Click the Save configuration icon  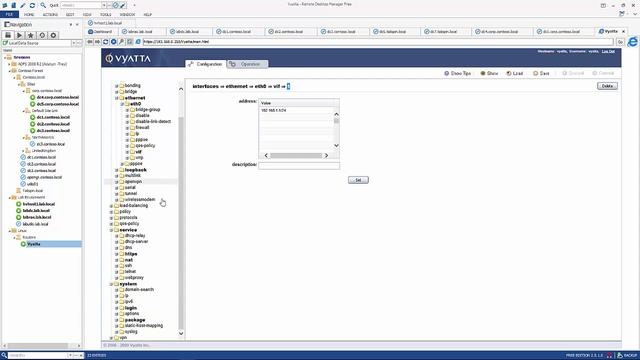[536, 73]
